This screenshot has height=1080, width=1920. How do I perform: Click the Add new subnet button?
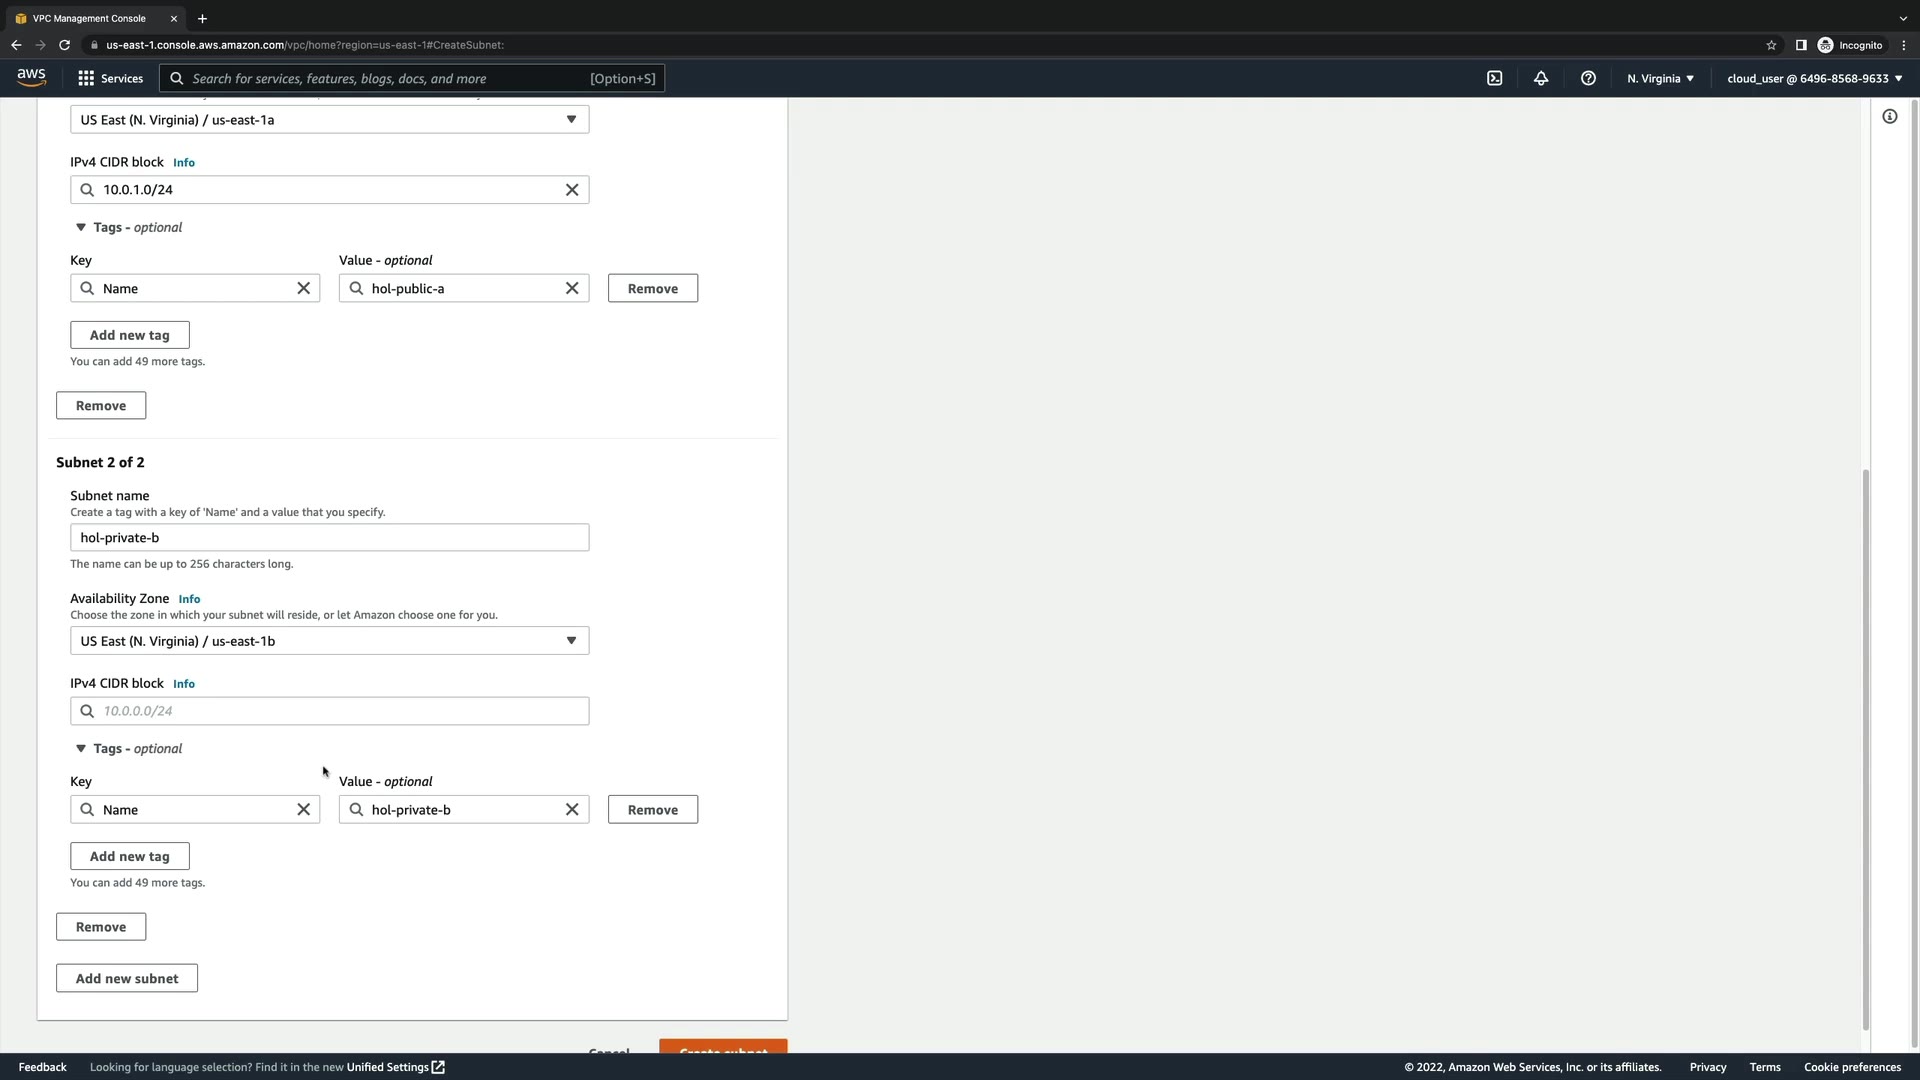[x=127, y=979]
